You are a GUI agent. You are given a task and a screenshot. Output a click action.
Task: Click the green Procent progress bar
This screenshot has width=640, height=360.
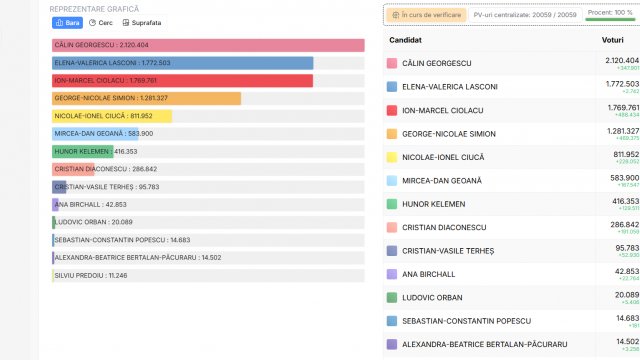(610, 19)
